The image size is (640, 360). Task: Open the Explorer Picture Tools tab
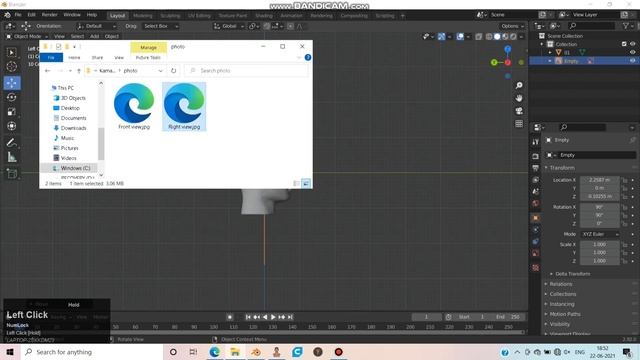(x=148, y=58)
